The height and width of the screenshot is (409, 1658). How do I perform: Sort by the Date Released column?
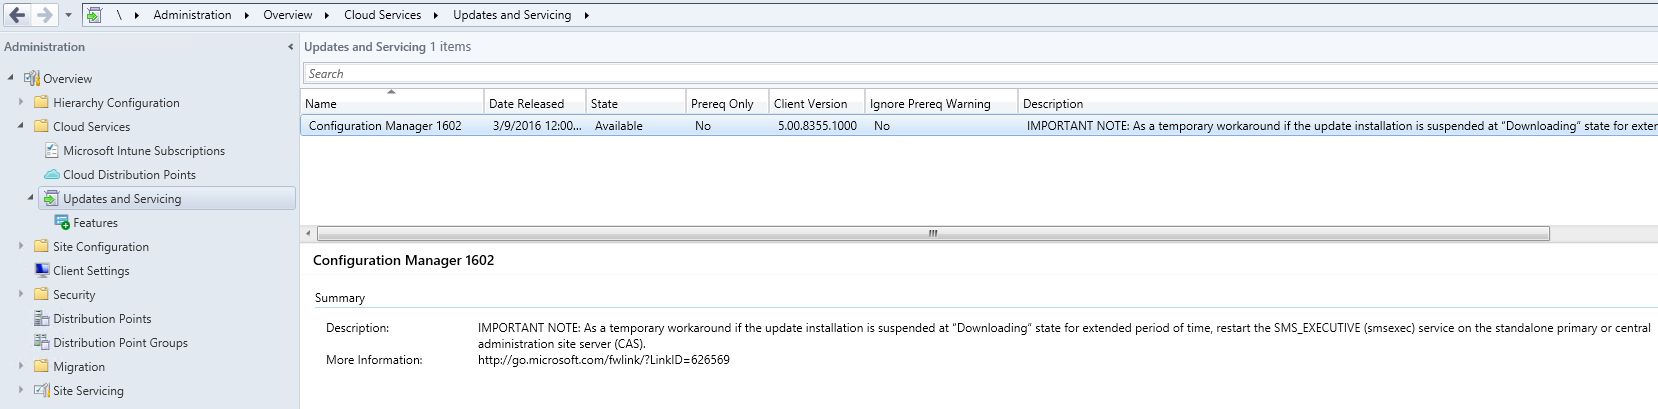[535, 103]
